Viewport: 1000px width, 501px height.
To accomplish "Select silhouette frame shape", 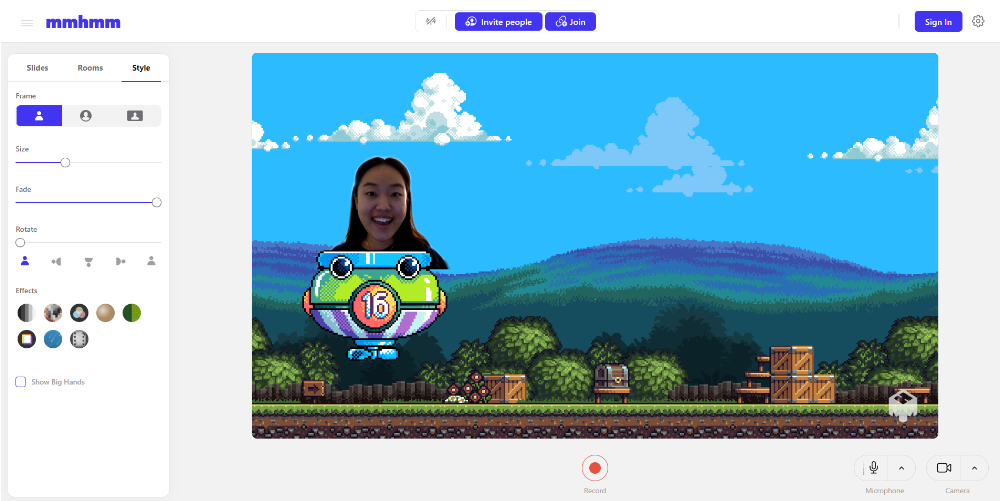I will [39, 116].
